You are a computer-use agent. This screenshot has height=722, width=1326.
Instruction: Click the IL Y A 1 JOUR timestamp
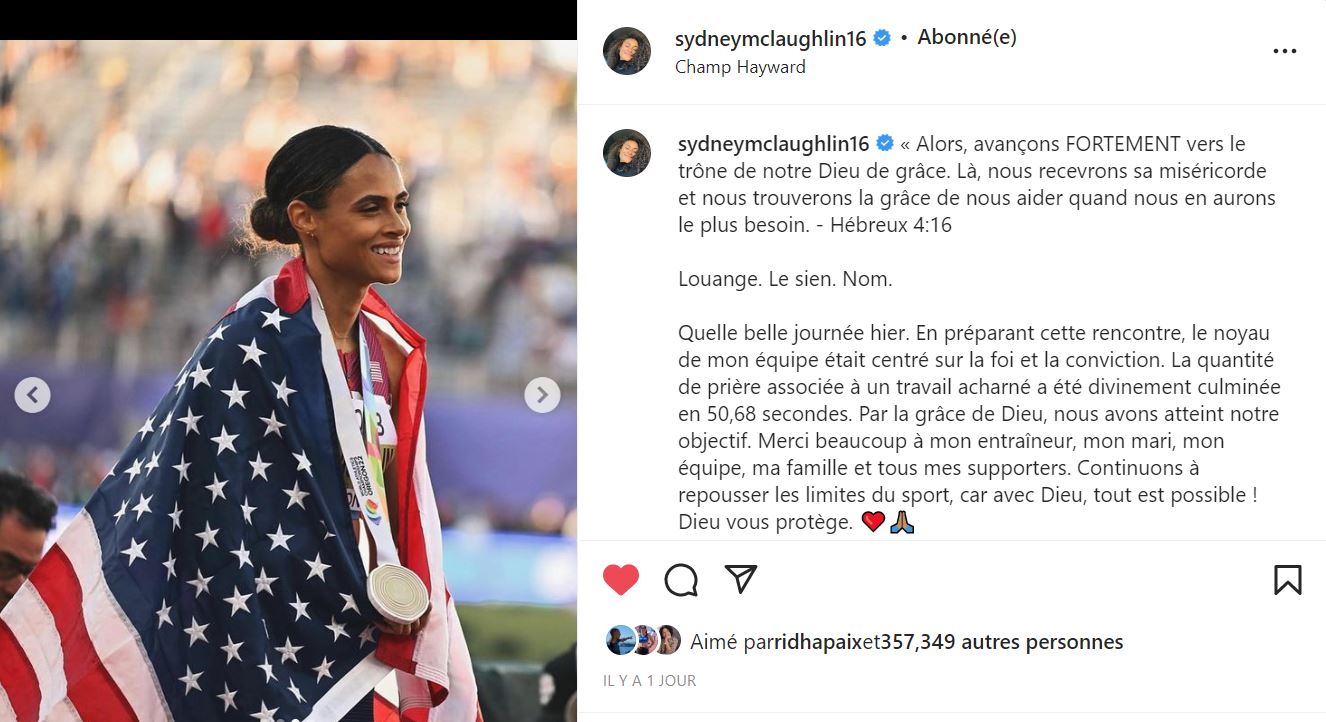[650, 681]
